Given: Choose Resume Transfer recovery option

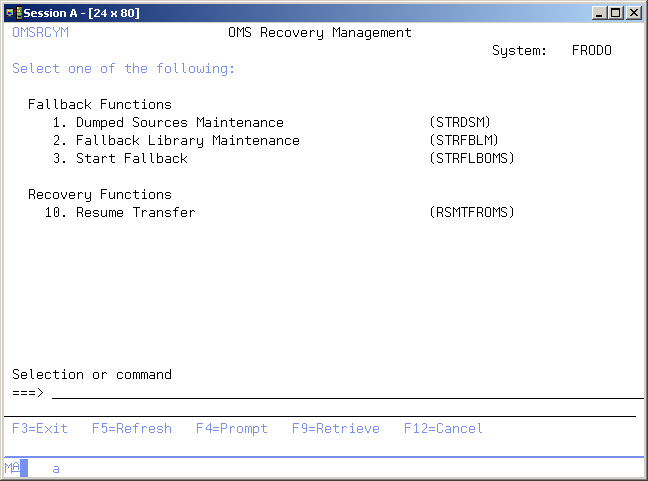Looking at the screenshot, I should pyautogui.click(x=135, y=212).
